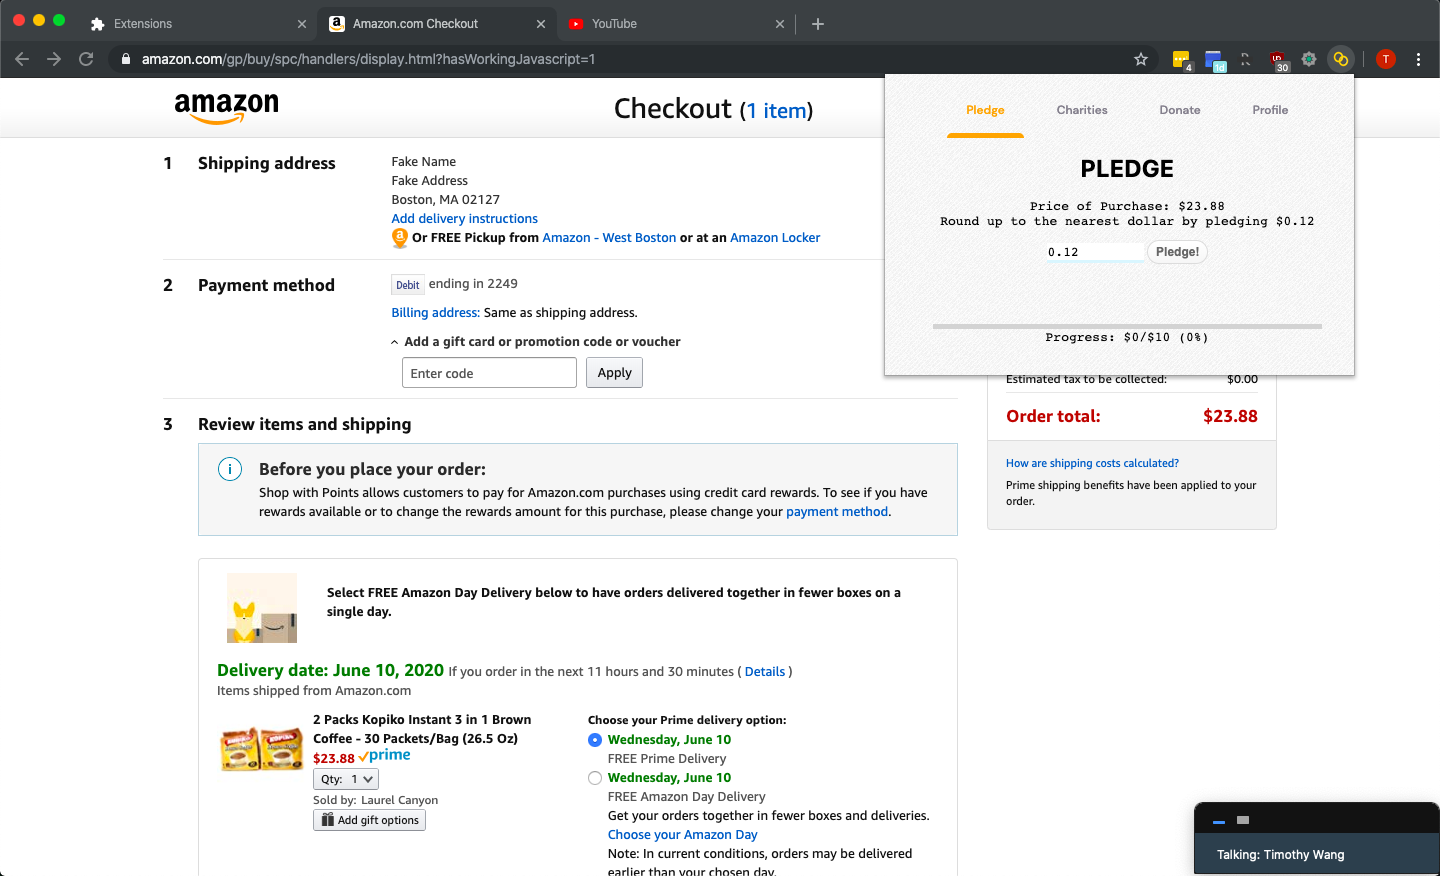Open the Amazon Locker link
This screenshot has height=876, width=1440.
(x=775, y=238)
